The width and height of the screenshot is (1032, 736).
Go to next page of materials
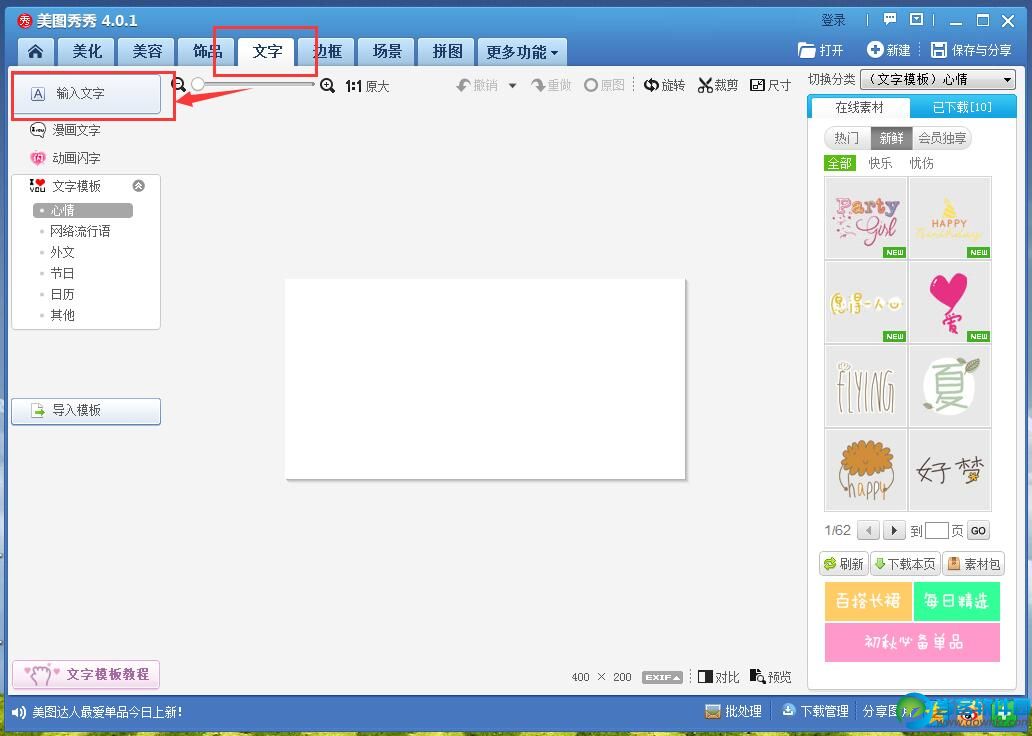[x=893, y=531]
